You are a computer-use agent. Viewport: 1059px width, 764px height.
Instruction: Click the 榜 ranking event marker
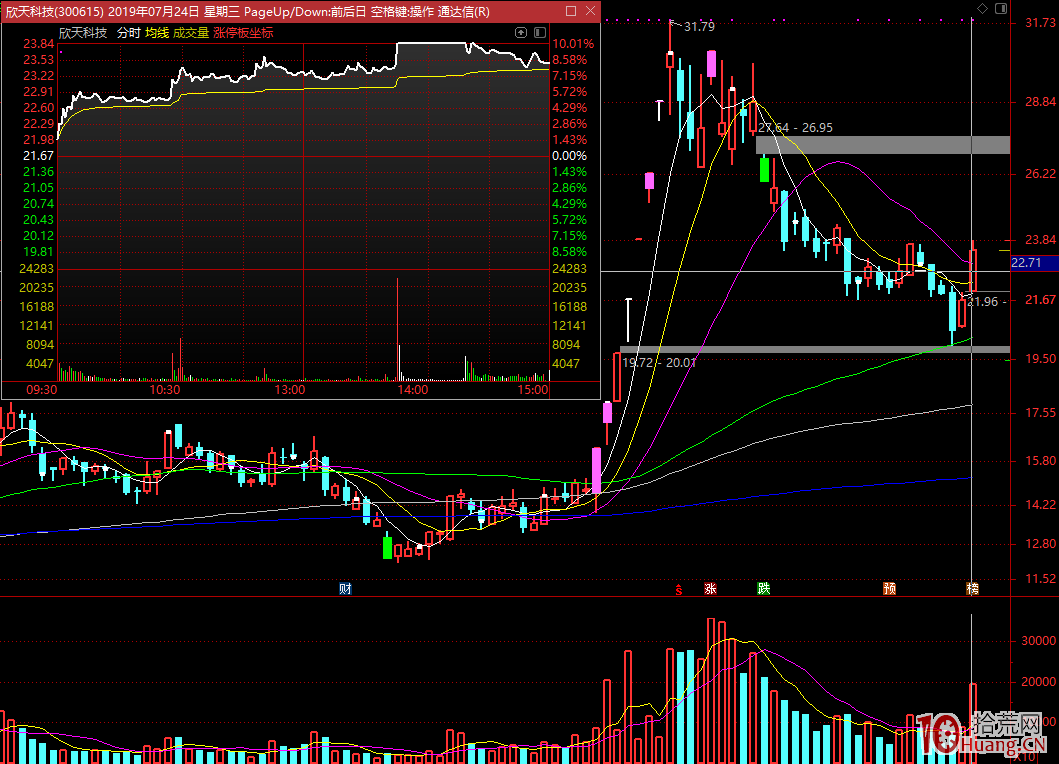[972, 589]
